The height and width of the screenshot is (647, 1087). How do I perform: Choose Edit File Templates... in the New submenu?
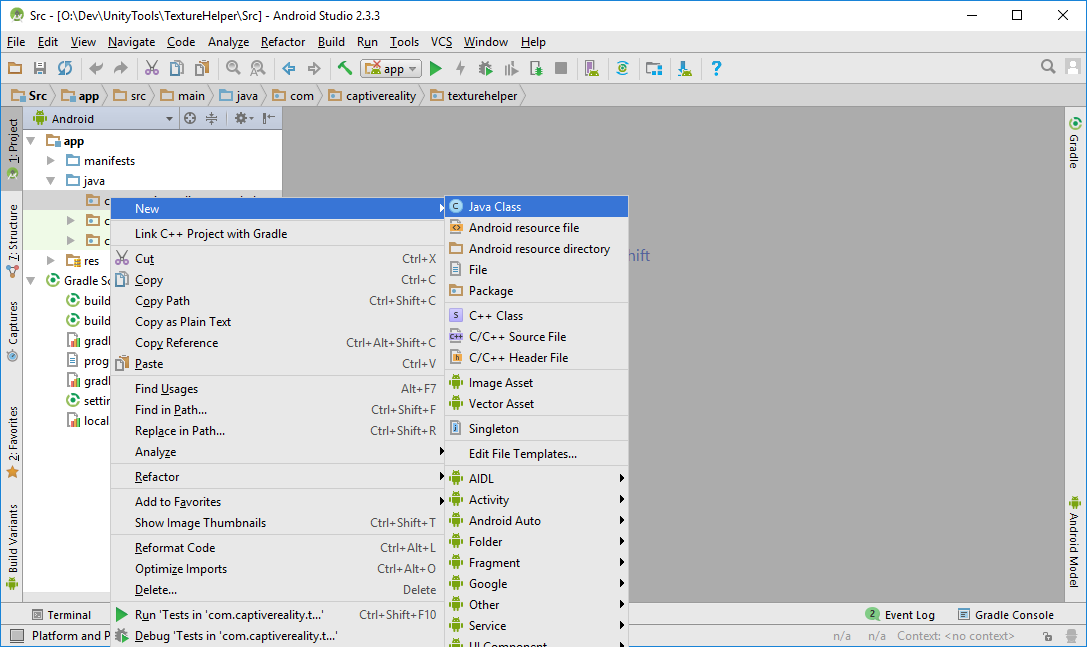(537, 454)
